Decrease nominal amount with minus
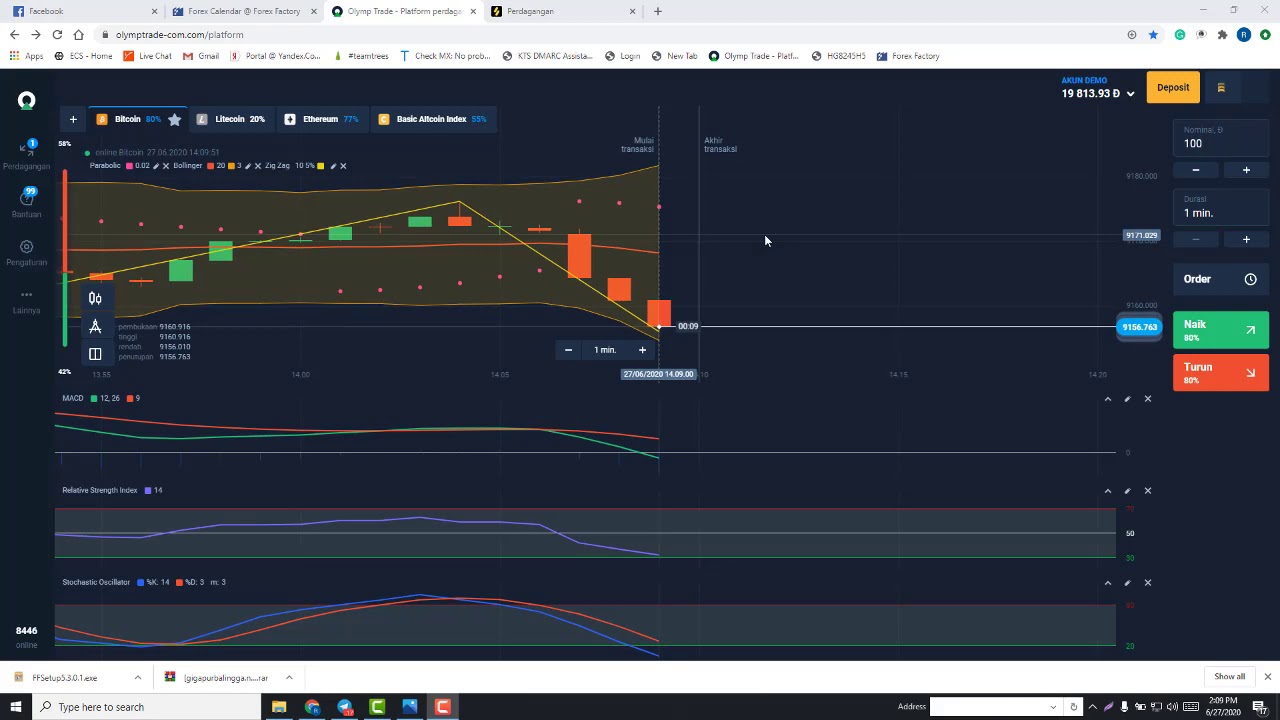The height and width of the screenshot is (720, 1280). tap(1196, 170)
